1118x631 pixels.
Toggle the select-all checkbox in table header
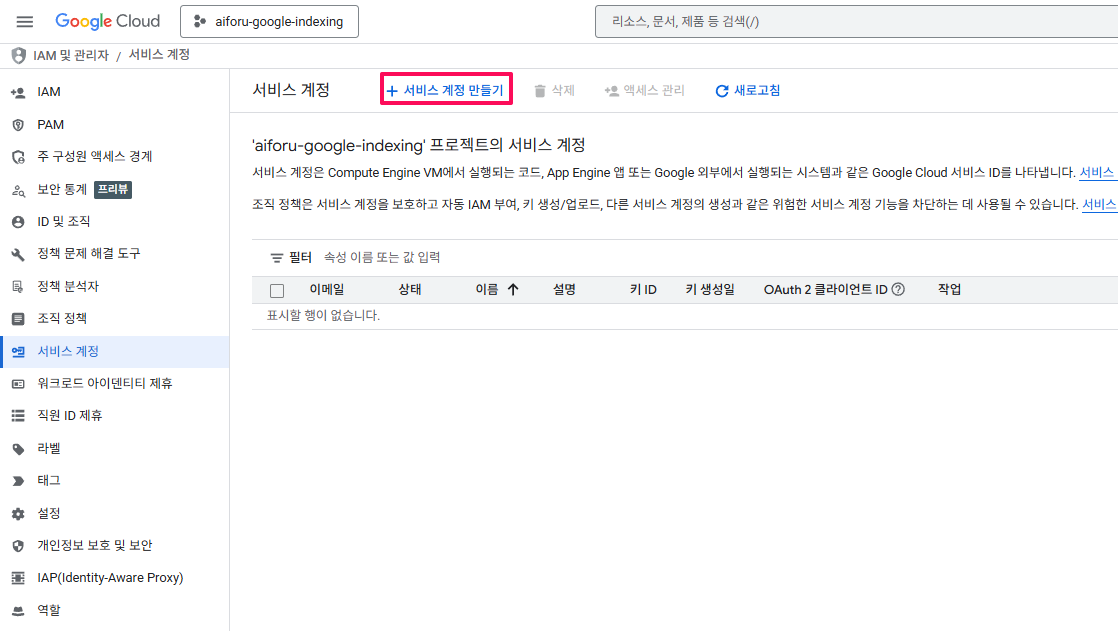pos(277,291)
